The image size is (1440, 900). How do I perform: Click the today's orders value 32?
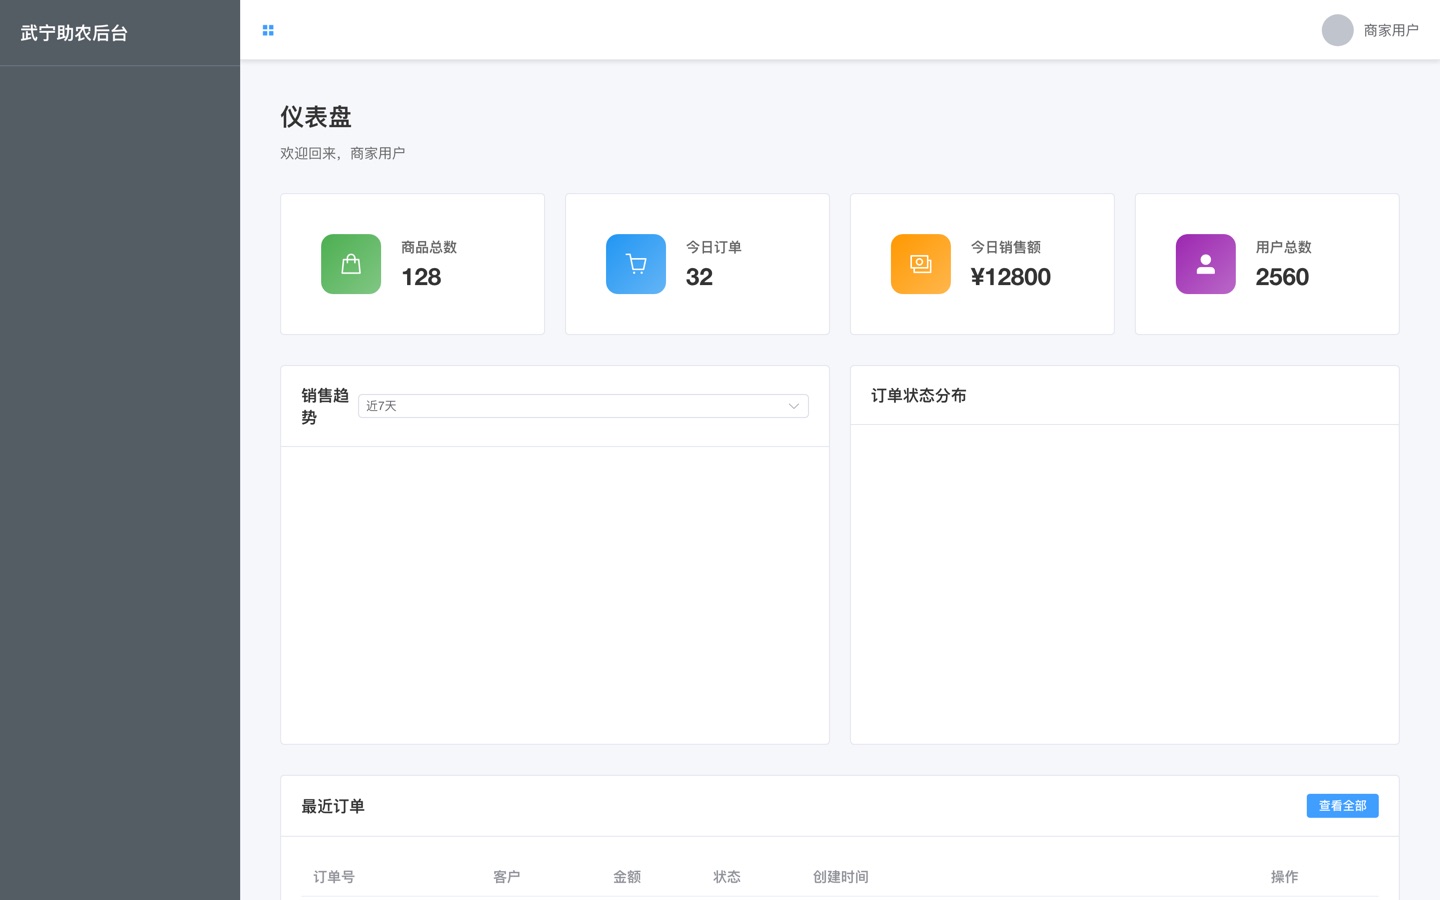699,277
